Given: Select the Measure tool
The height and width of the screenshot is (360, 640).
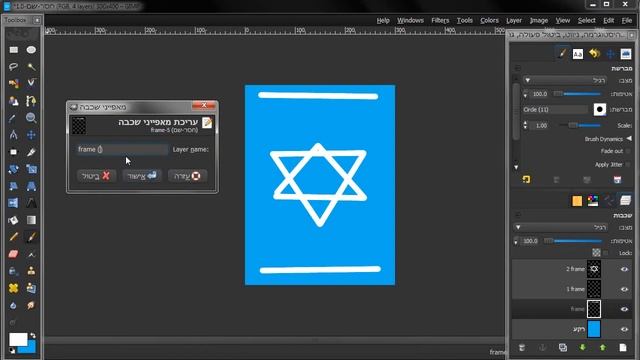Looking at the screenshot, I should click(13, 135).
